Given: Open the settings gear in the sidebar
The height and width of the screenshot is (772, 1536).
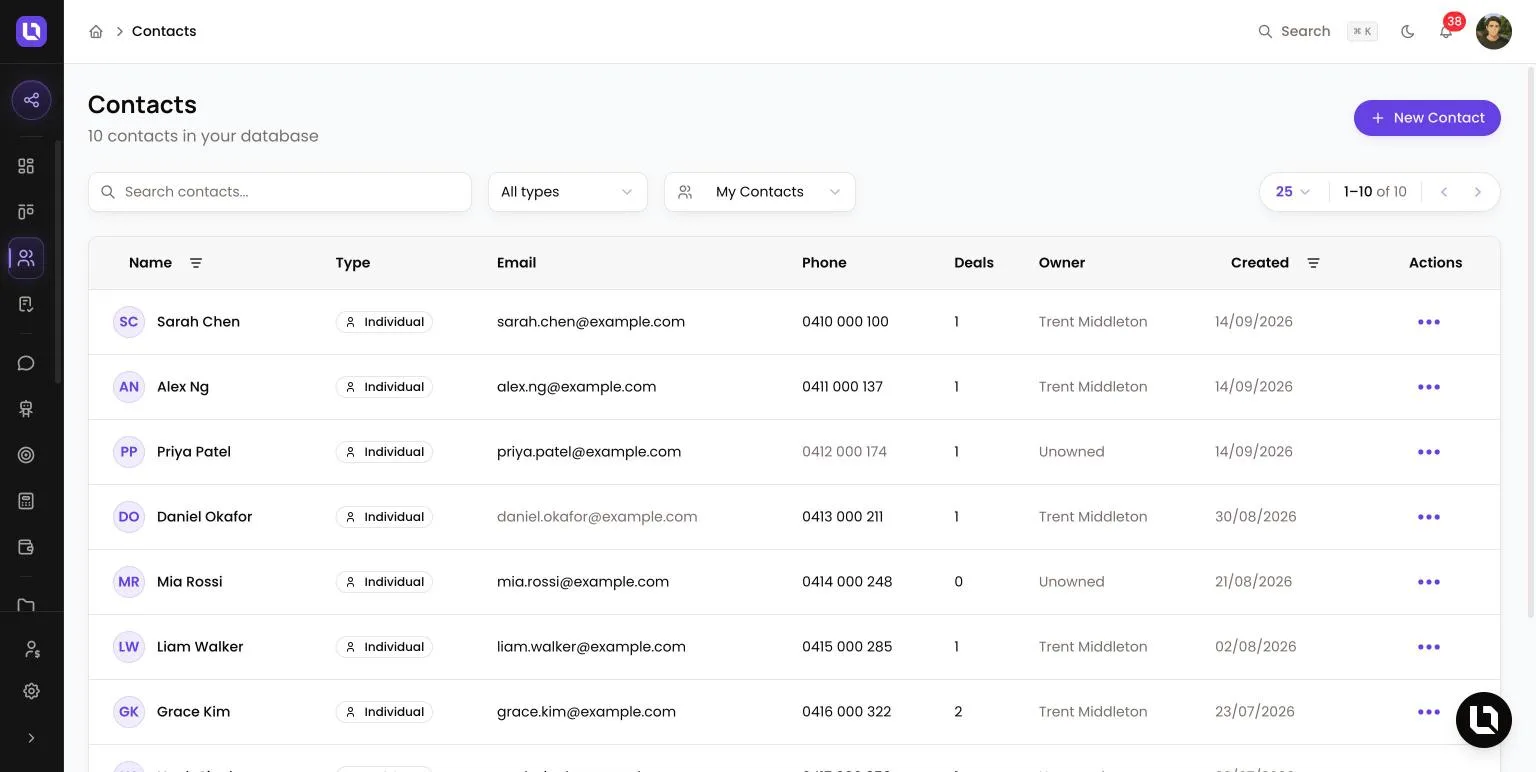Looking at the screenshot, I should pyautogui.click(x=31, y=691).
